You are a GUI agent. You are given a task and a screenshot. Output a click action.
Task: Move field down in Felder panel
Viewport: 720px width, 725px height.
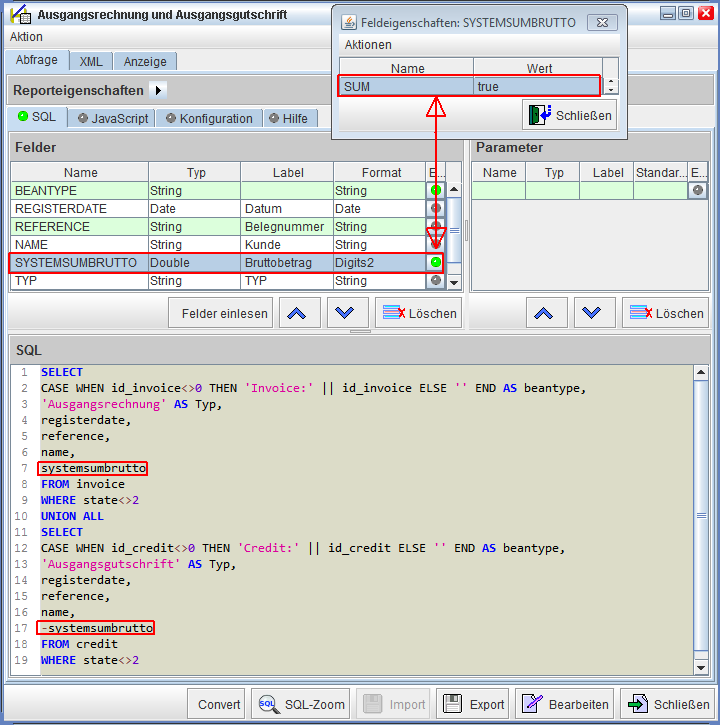[x=345, y=313]
